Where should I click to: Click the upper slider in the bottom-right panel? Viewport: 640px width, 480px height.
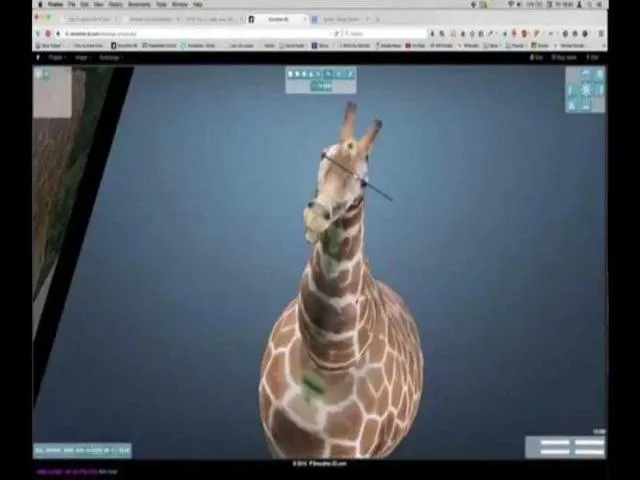pos(566,442)
